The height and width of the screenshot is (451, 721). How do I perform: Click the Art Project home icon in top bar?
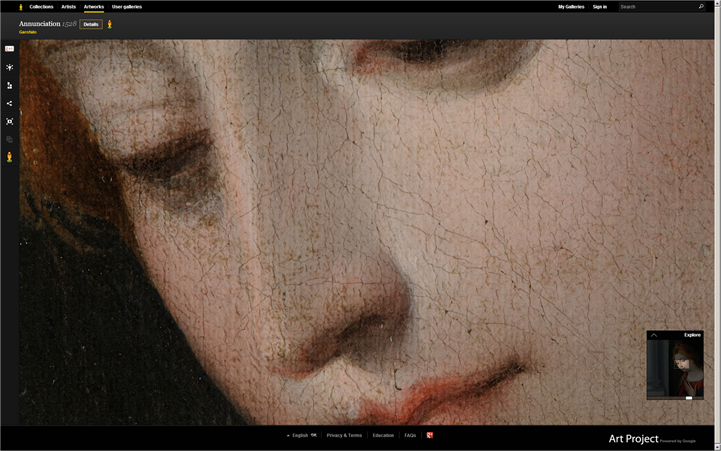pyautogui.click(x=20, y=7)
